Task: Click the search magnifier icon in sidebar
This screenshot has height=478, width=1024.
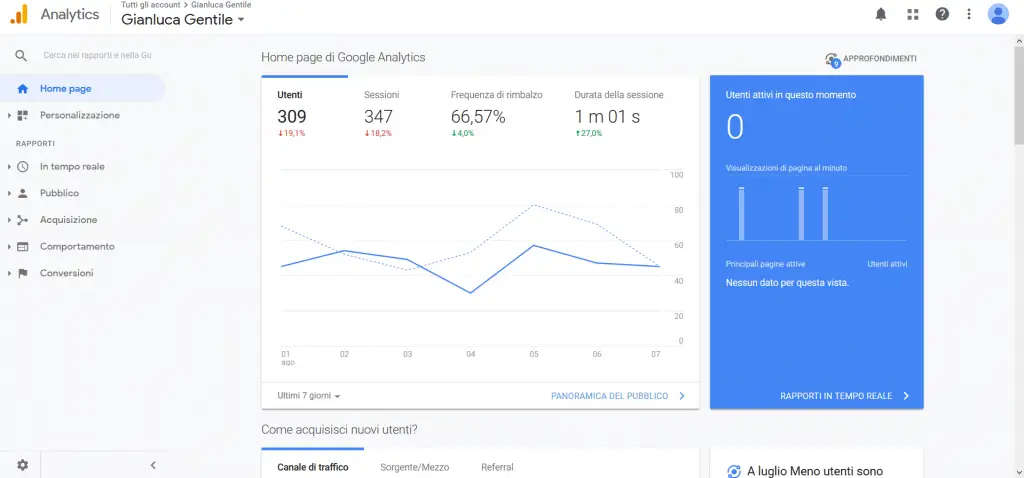Action: tap(22, 56)
